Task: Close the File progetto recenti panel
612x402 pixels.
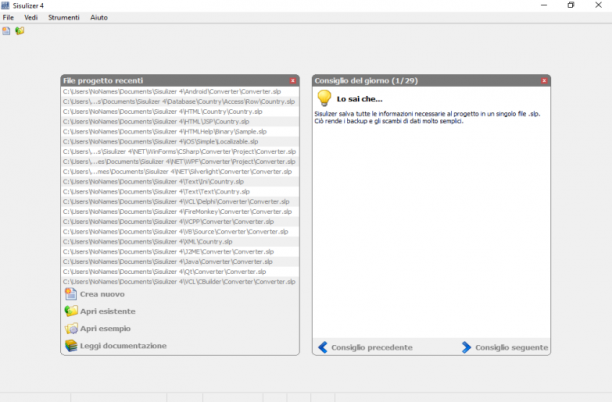Action: coord(293,80)
